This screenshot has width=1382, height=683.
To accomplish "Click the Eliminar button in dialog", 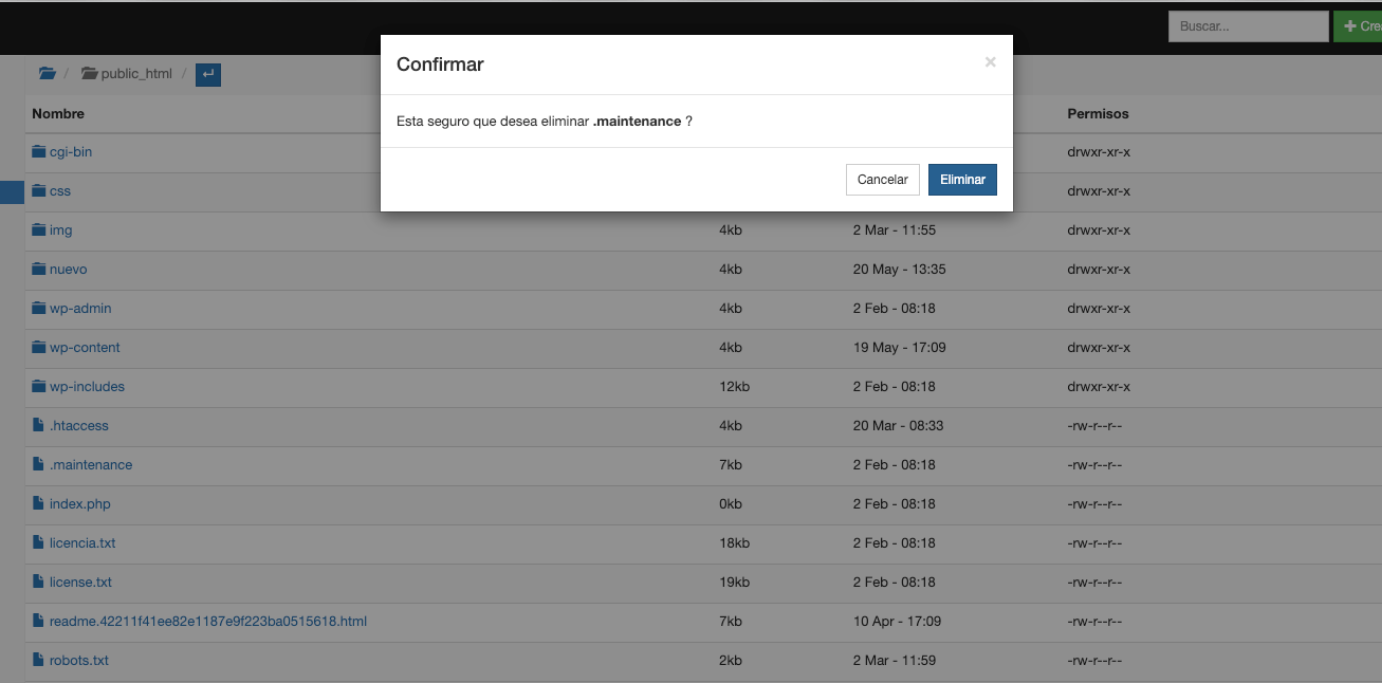I will 962,180.
